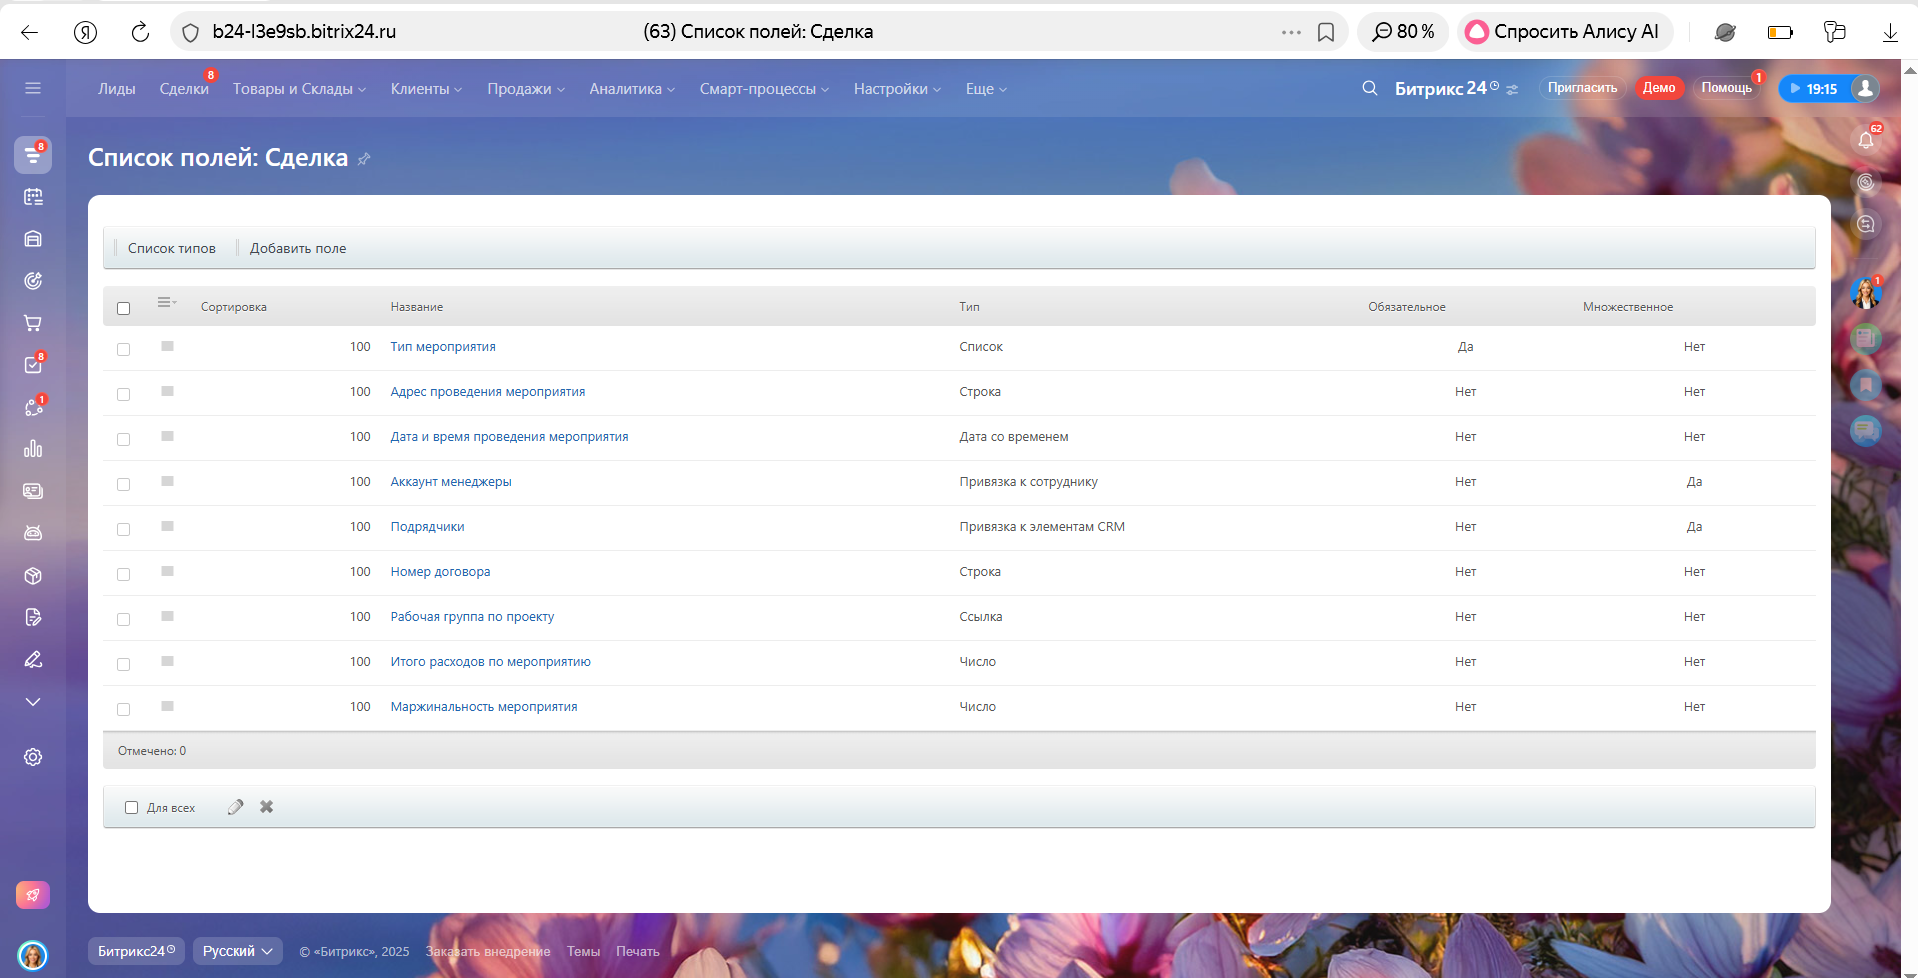
Task: Open notifications bell icon
Action: pos(1865,140)
